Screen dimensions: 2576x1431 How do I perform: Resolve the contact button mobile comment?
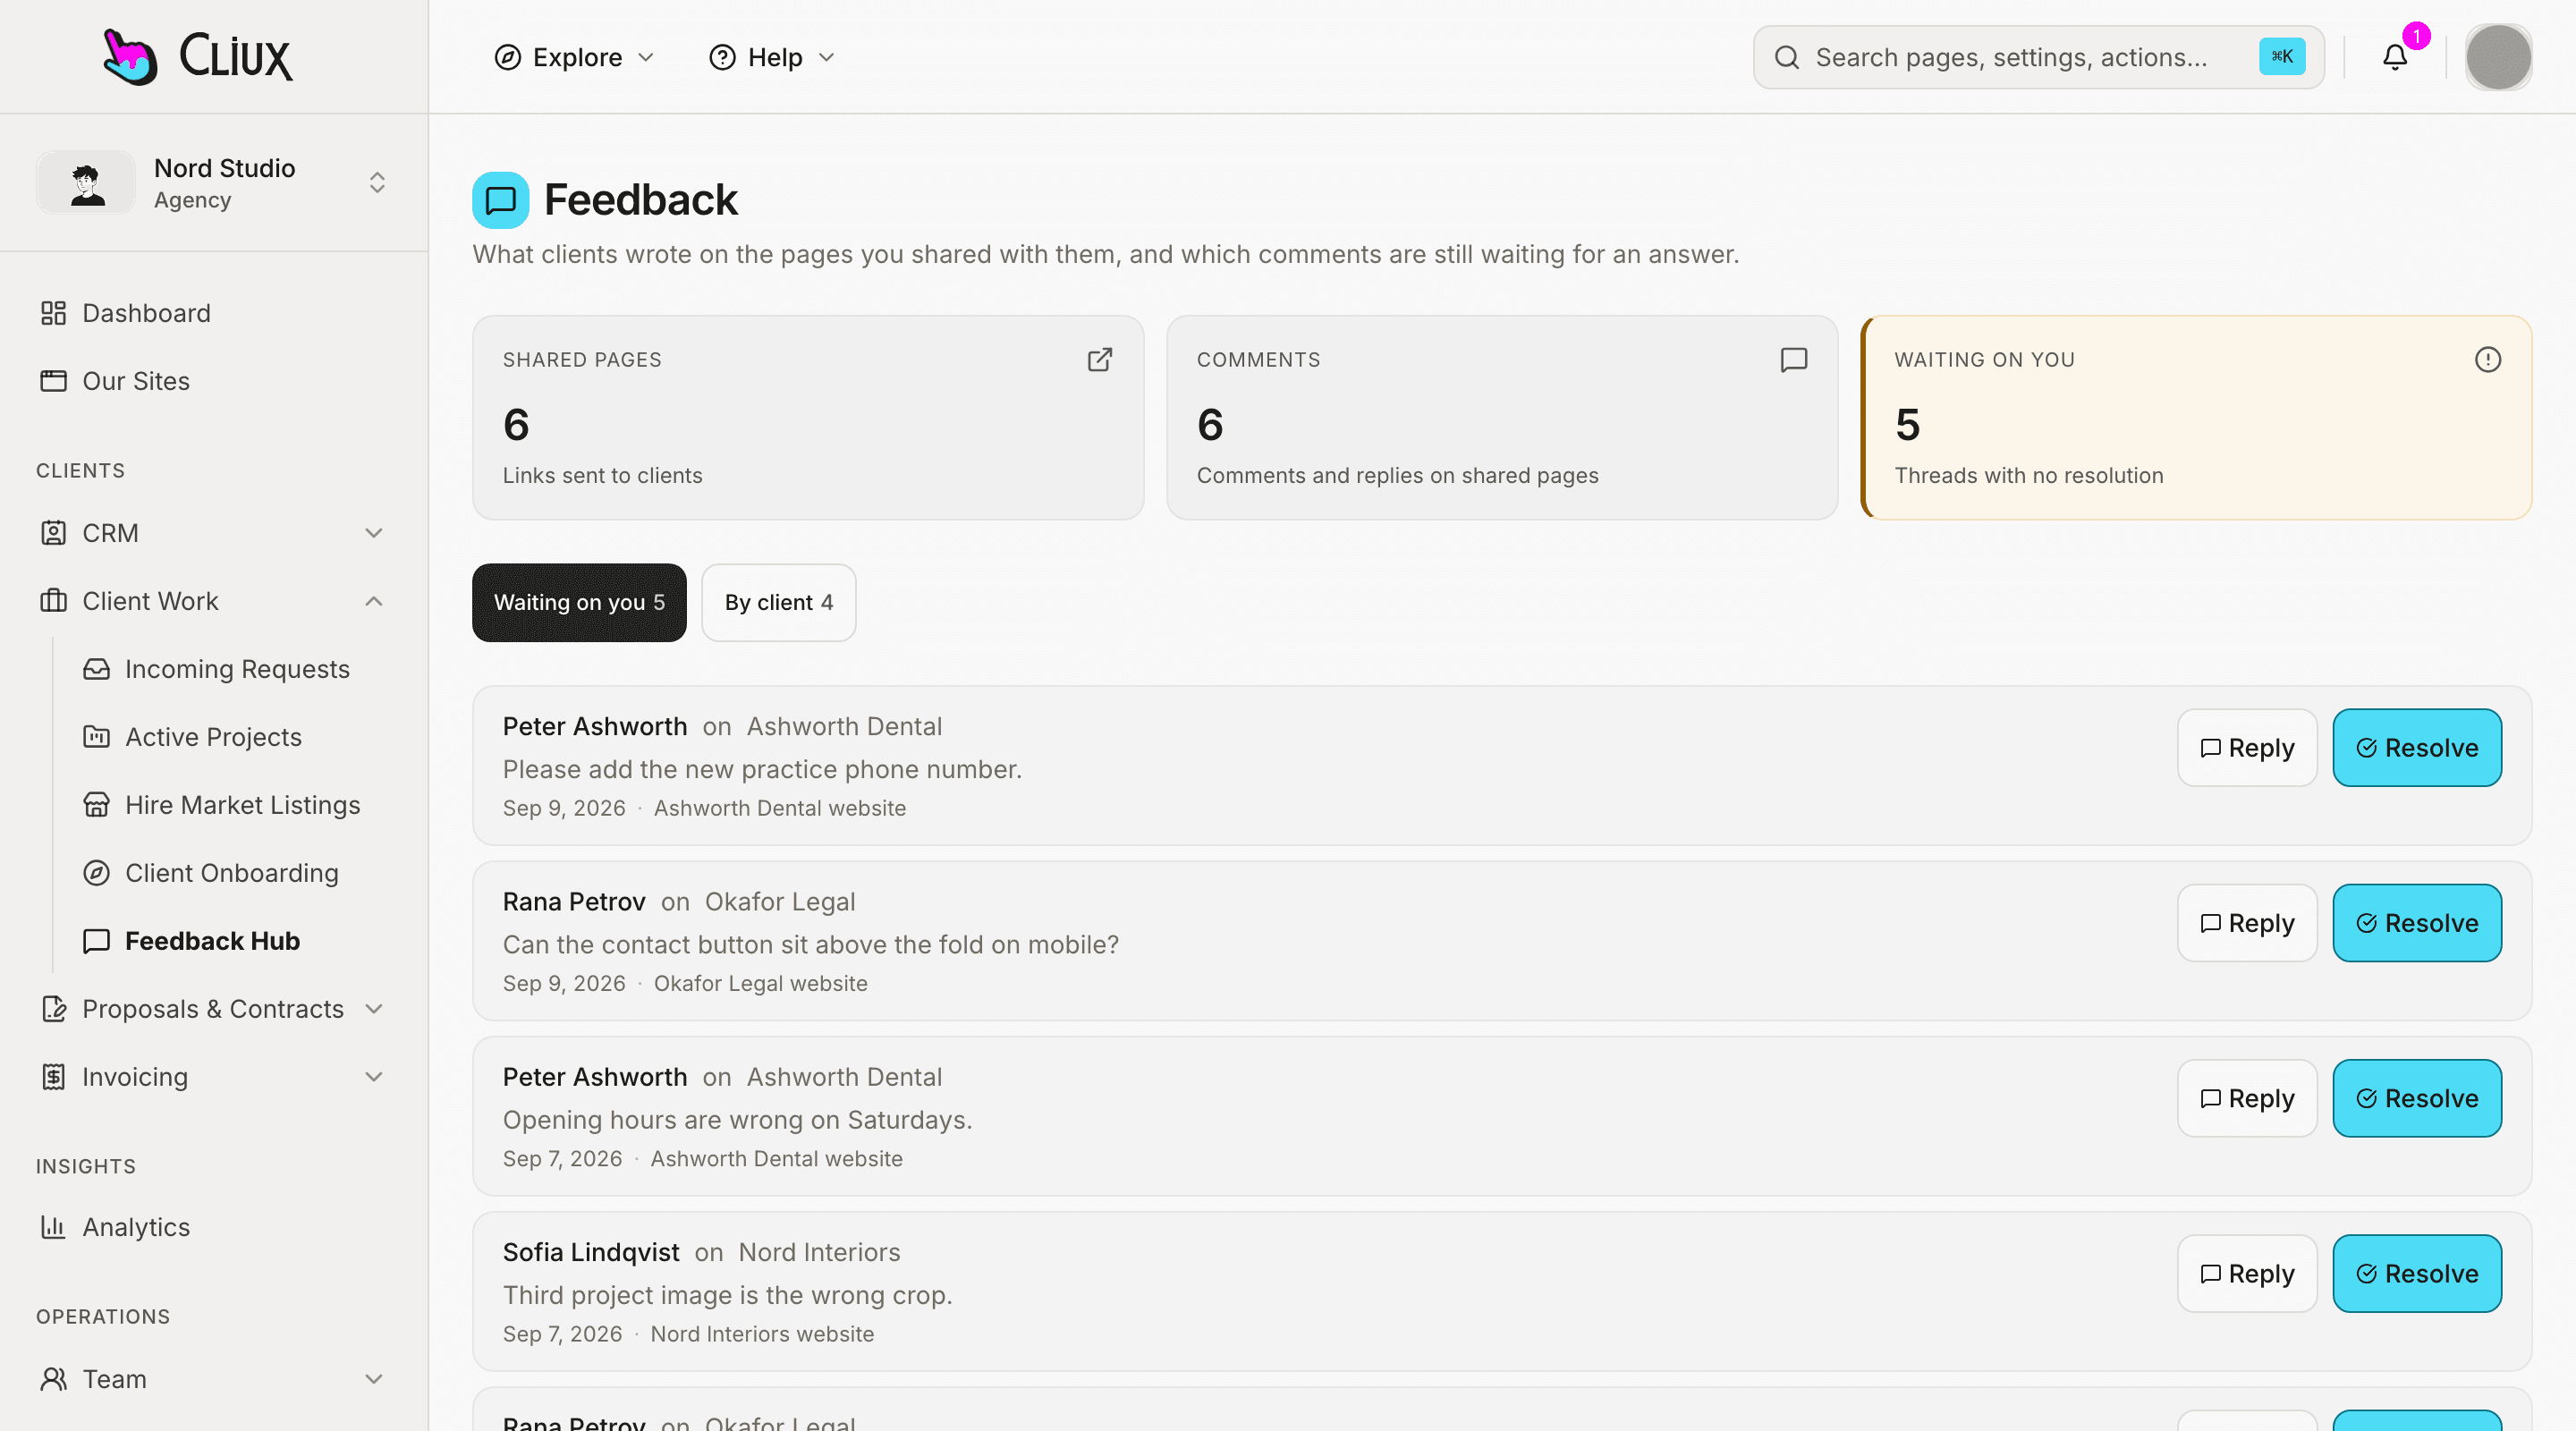pyautogui.click(x=2417, y=923)
